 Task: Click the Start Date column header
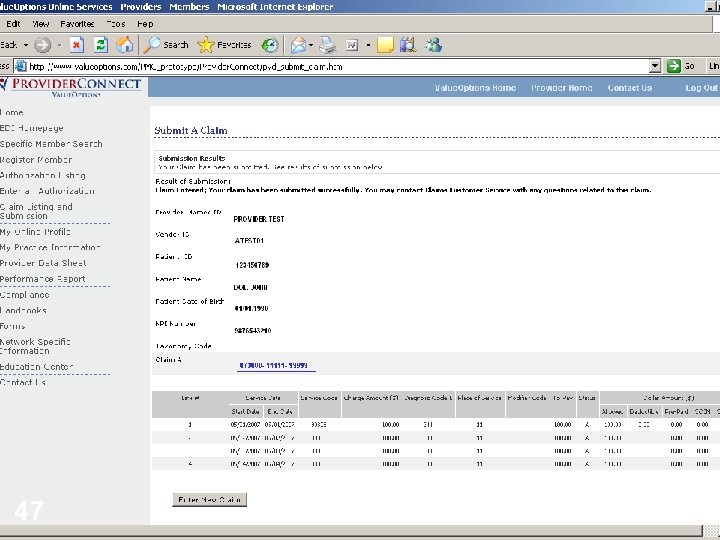click(x=246, y=411)
